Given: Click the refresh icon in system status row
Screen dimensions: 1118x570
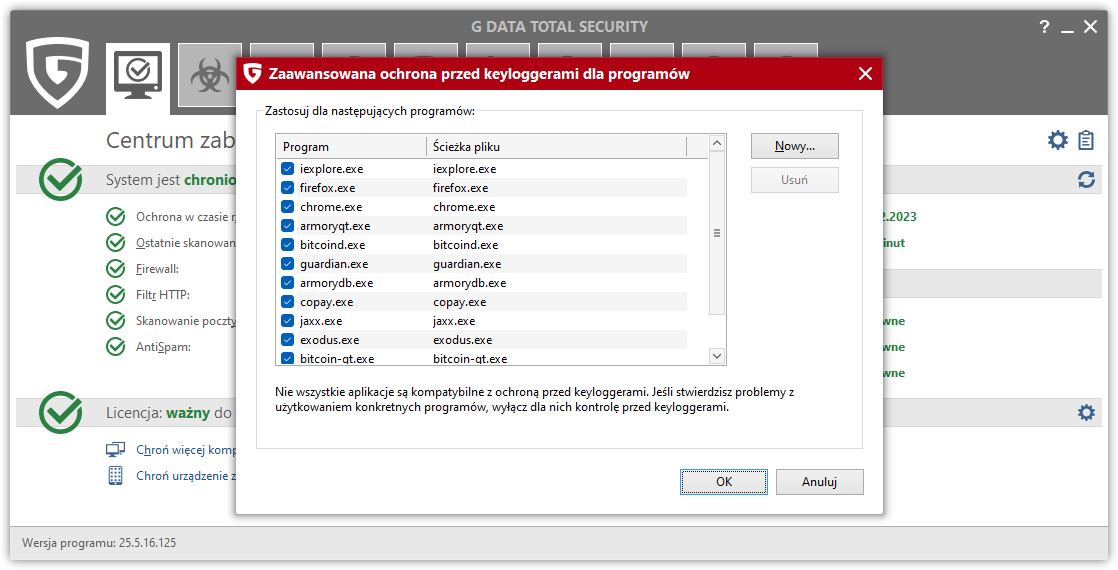Looking at the screenshot, I should [1086, 180].
